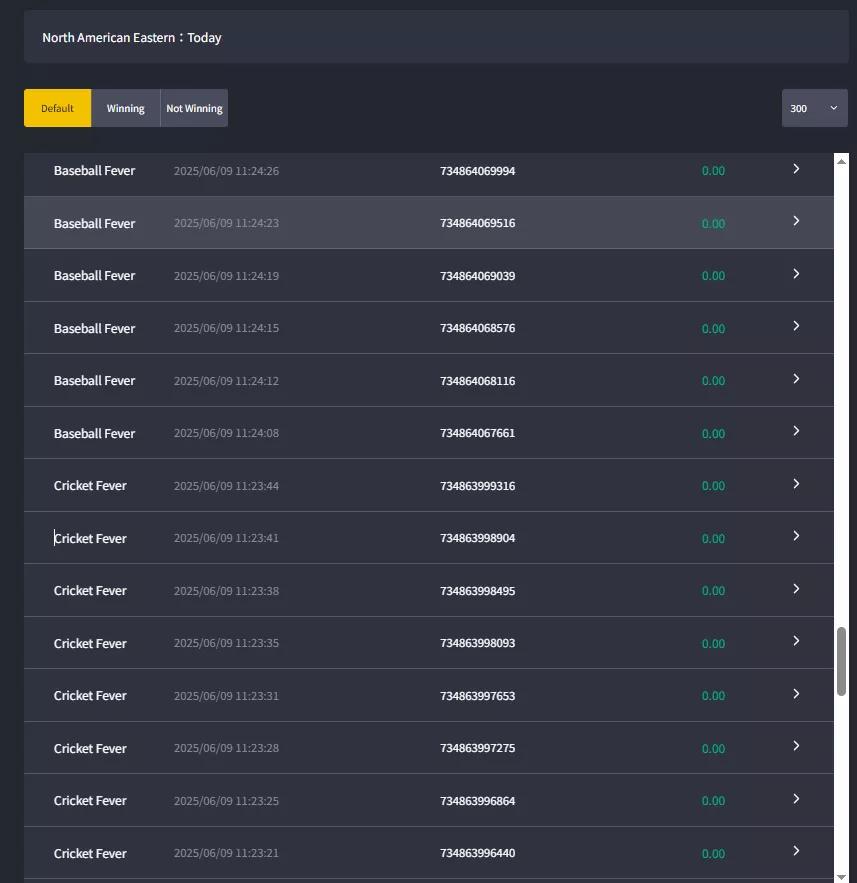Open detail arrow for record 734863996440
Viewport: 857px width, 883px height.
pos(796,851)
